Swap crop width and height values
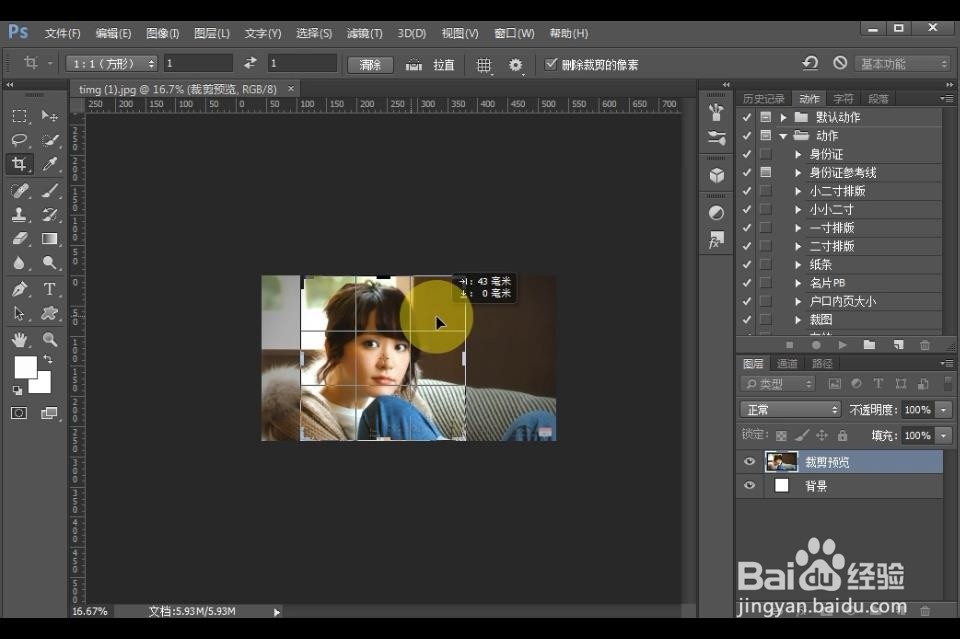This screenshot has width=960, height=639. (250, 63)
